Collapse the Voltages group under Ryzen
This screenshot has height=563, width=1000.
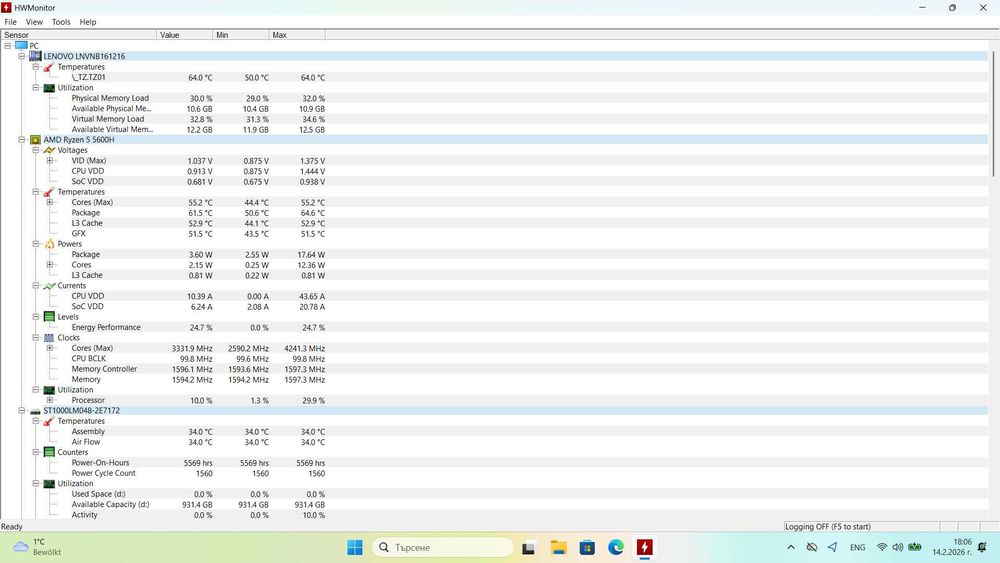point(36,150)
